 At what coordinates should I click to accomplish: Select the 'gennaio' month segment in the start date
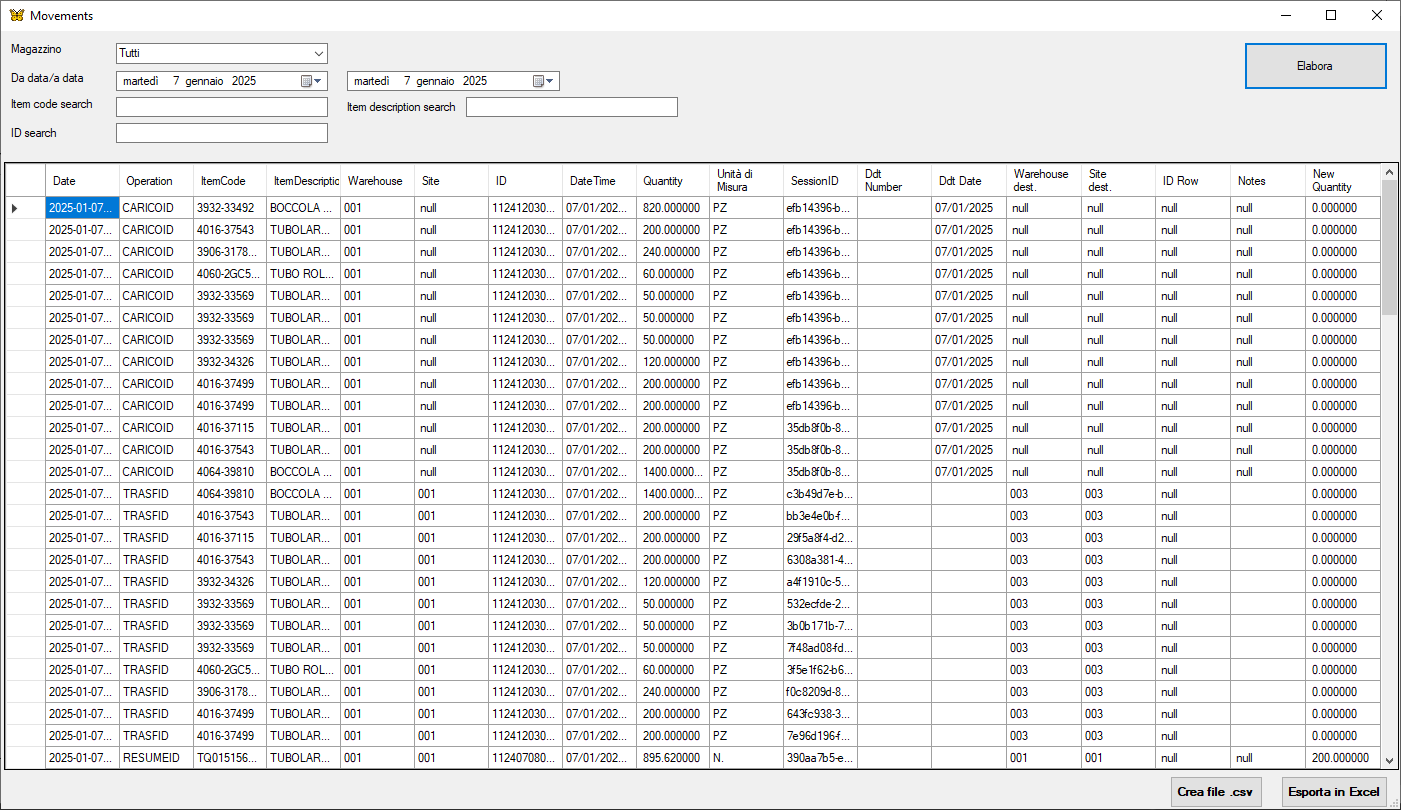click(206, 81)
